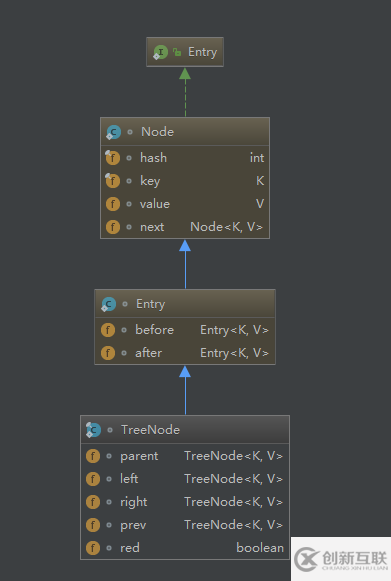This screenshot has height=581, width=391.
Task: Select the boolean type of red
Action: [260, 548]
